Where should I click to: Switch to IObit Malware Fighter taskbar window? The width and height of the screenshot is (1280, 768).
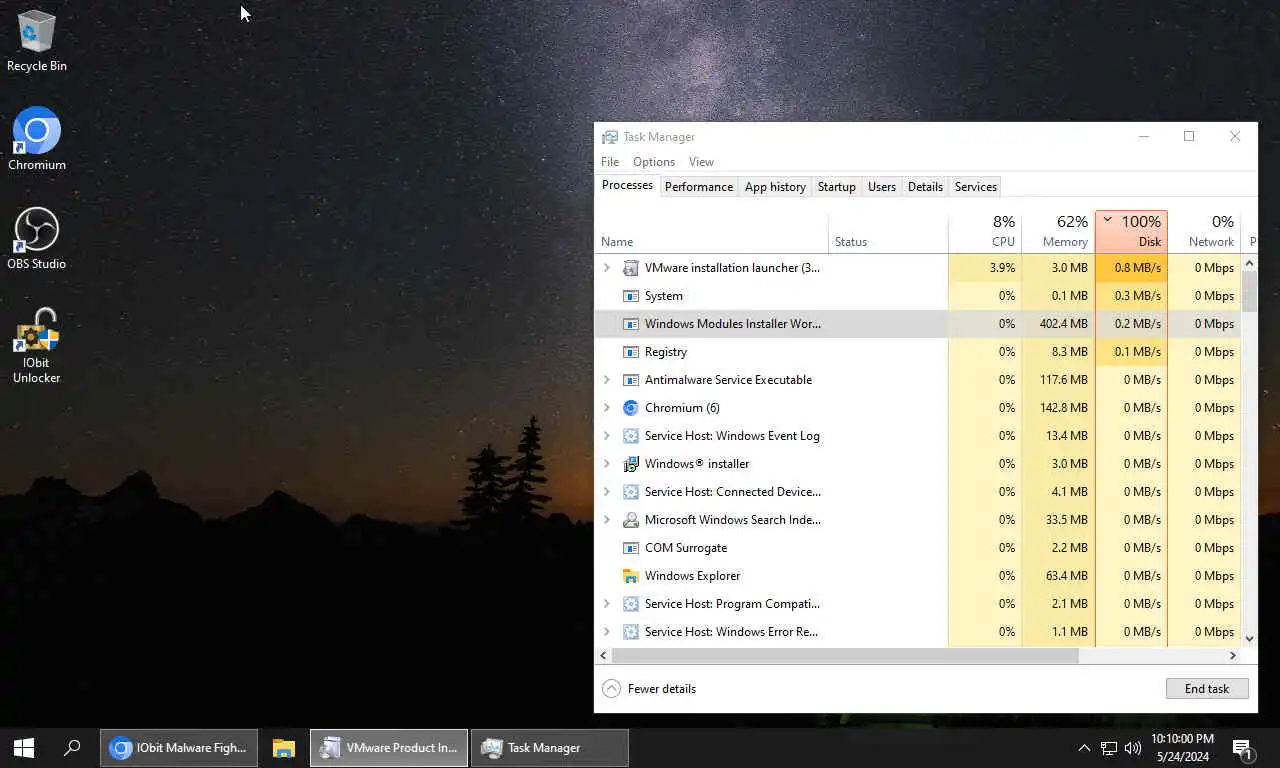(x=180, y=748)
